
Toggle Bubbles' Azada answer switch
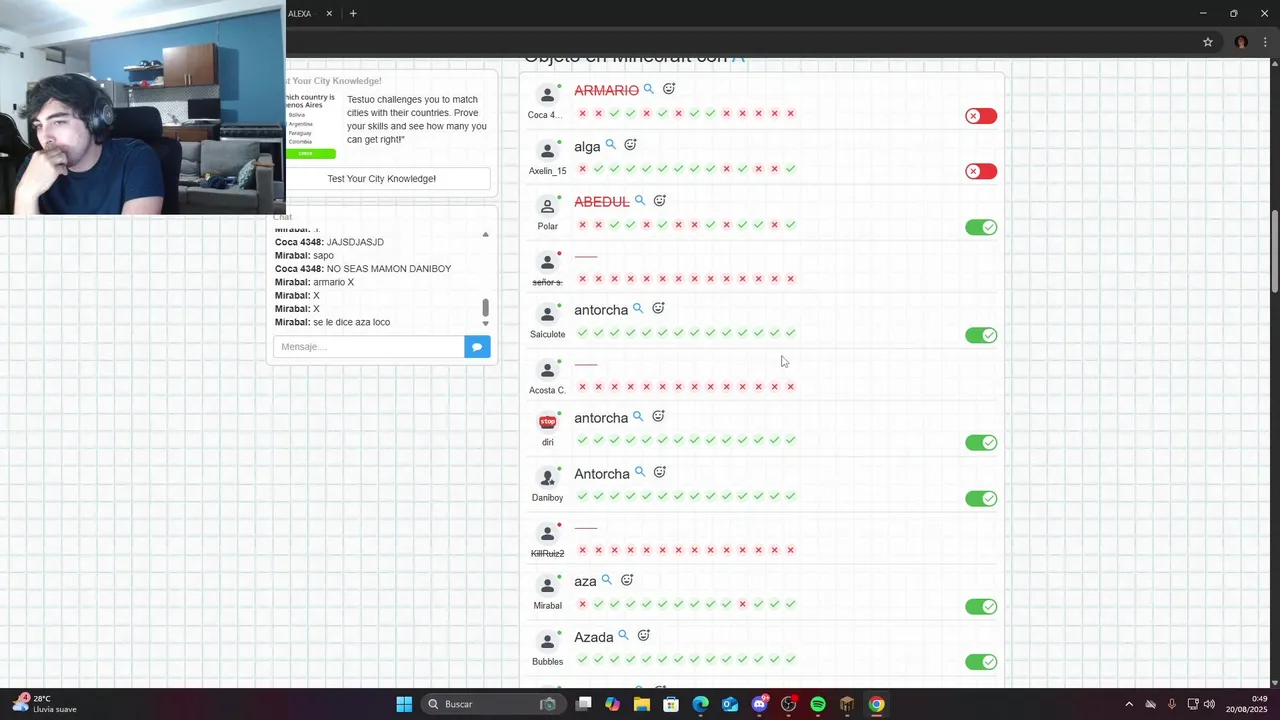click(x=981, y=662)
